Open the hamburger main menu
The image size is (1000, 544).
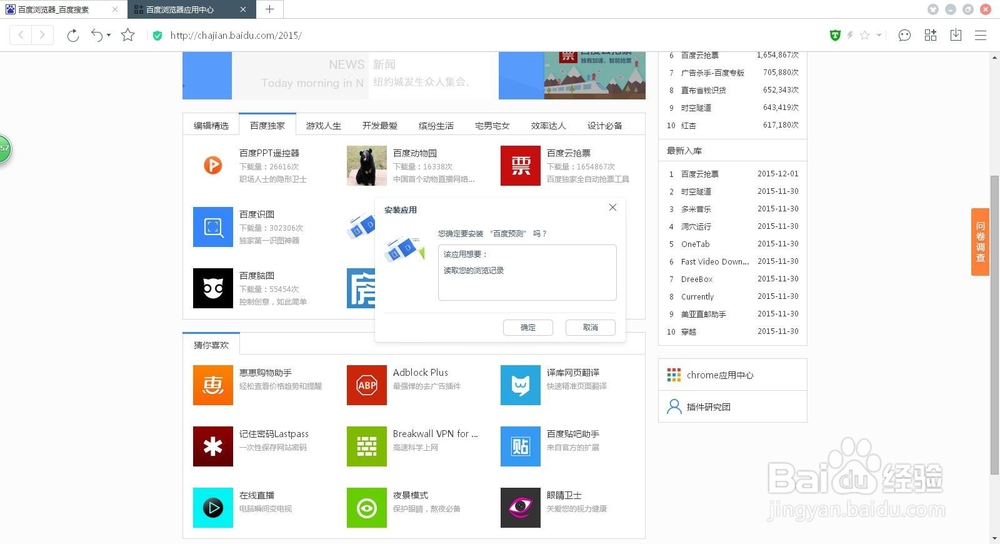point(981,35)
